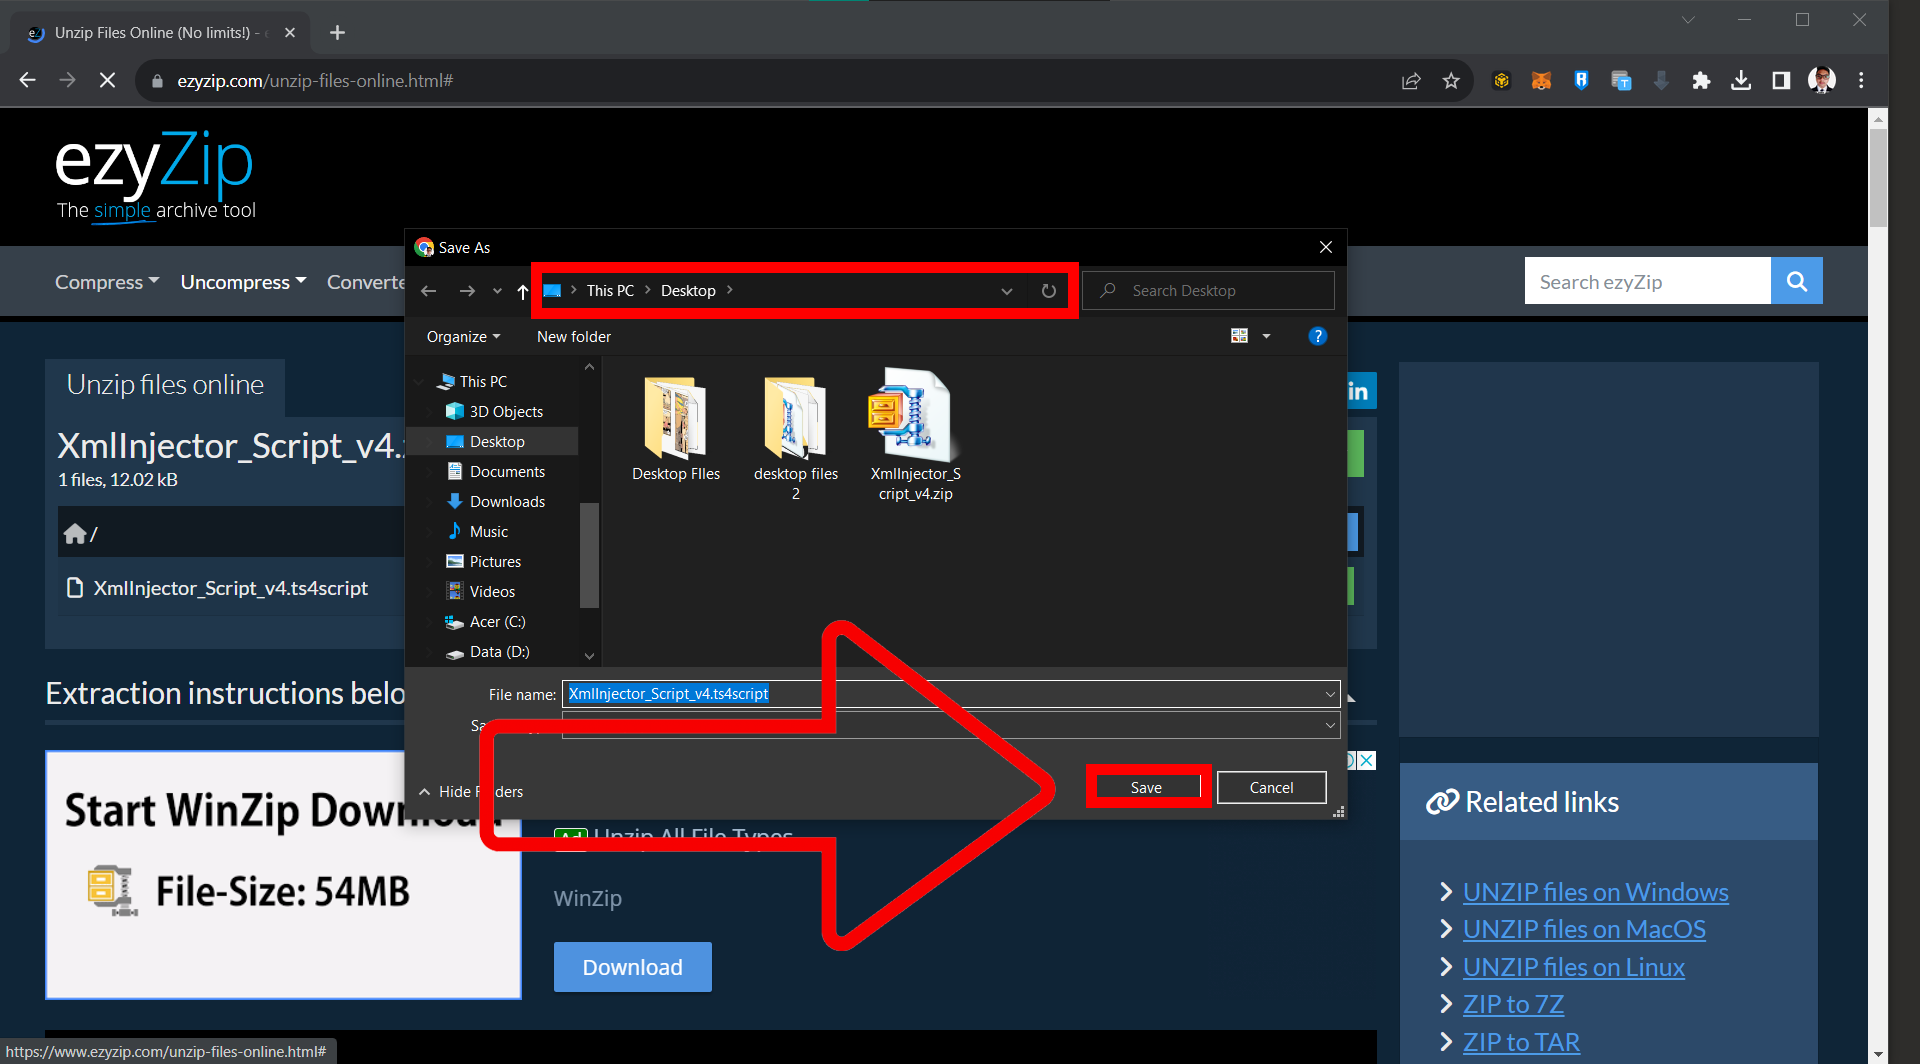Screen dimensions: 1920x1064
Task: Open the MetaMask extension
Action: [1541, 80]
